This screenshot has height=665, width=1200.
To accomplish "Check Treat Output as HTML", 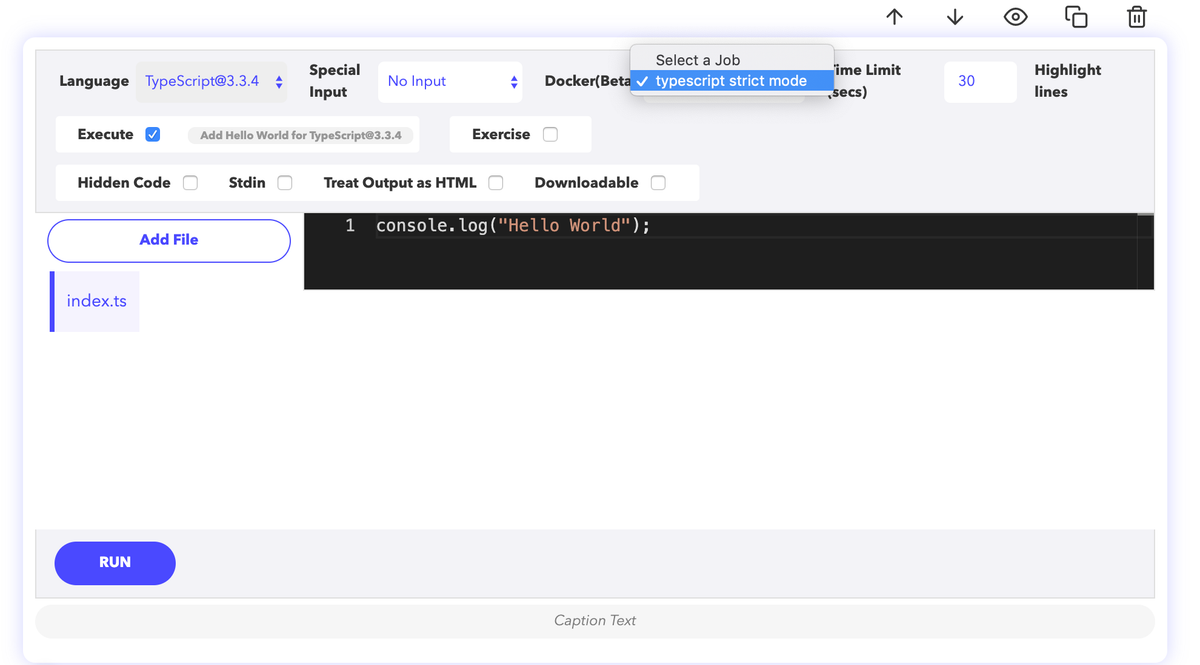I will [x=496, y=183].
